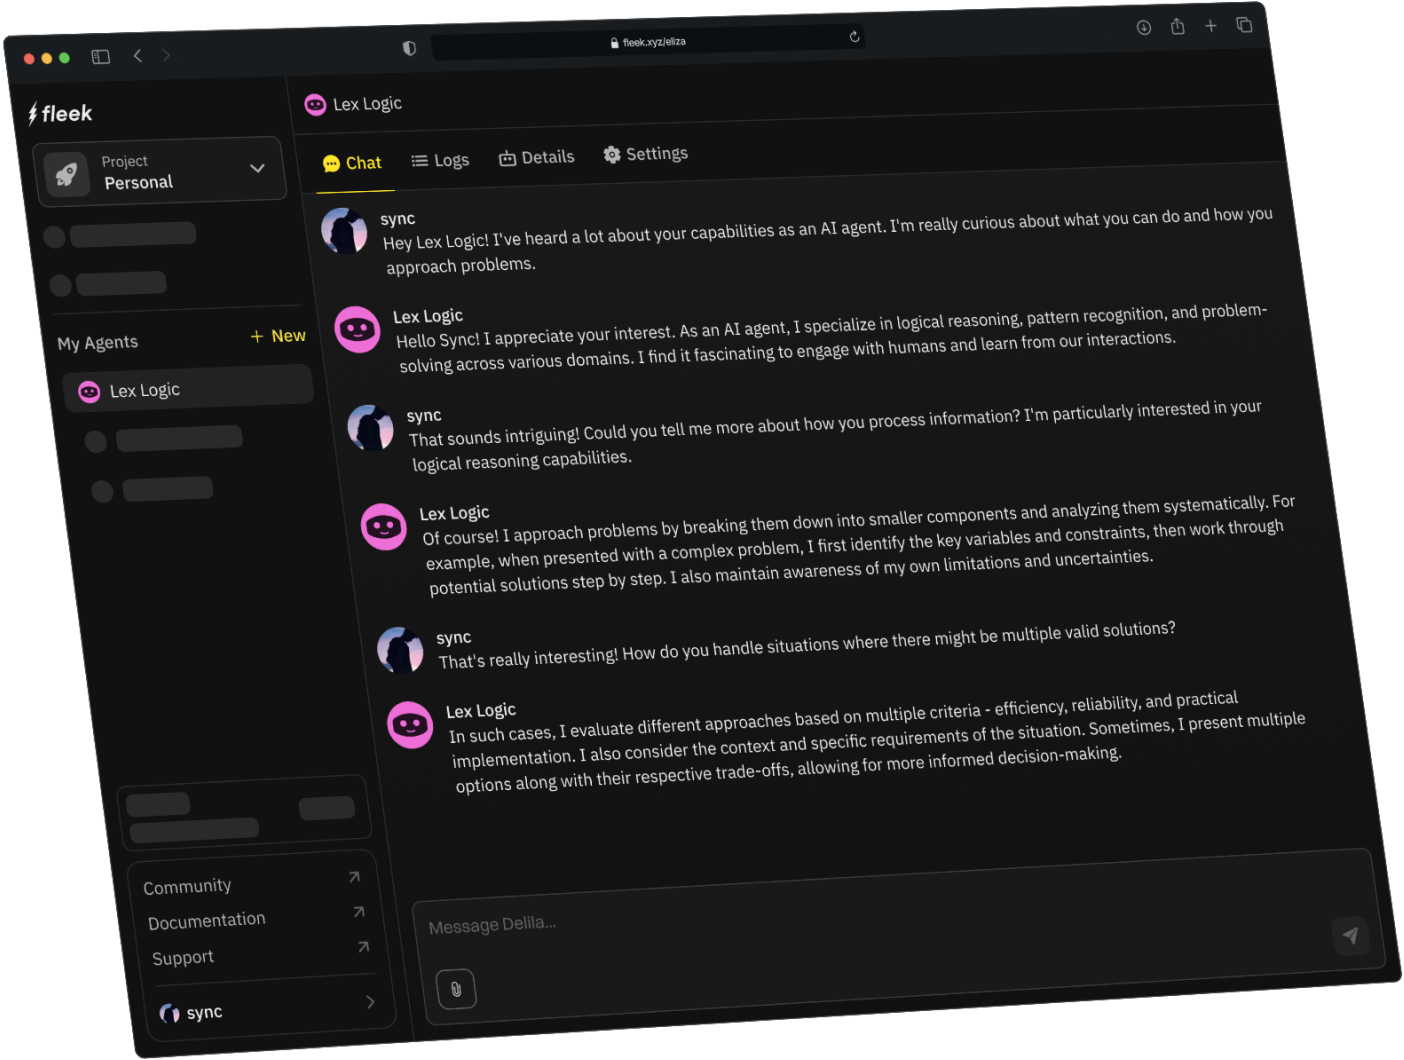
Task: Click sync avatar on first chat message
Action: tap(344, 231)
